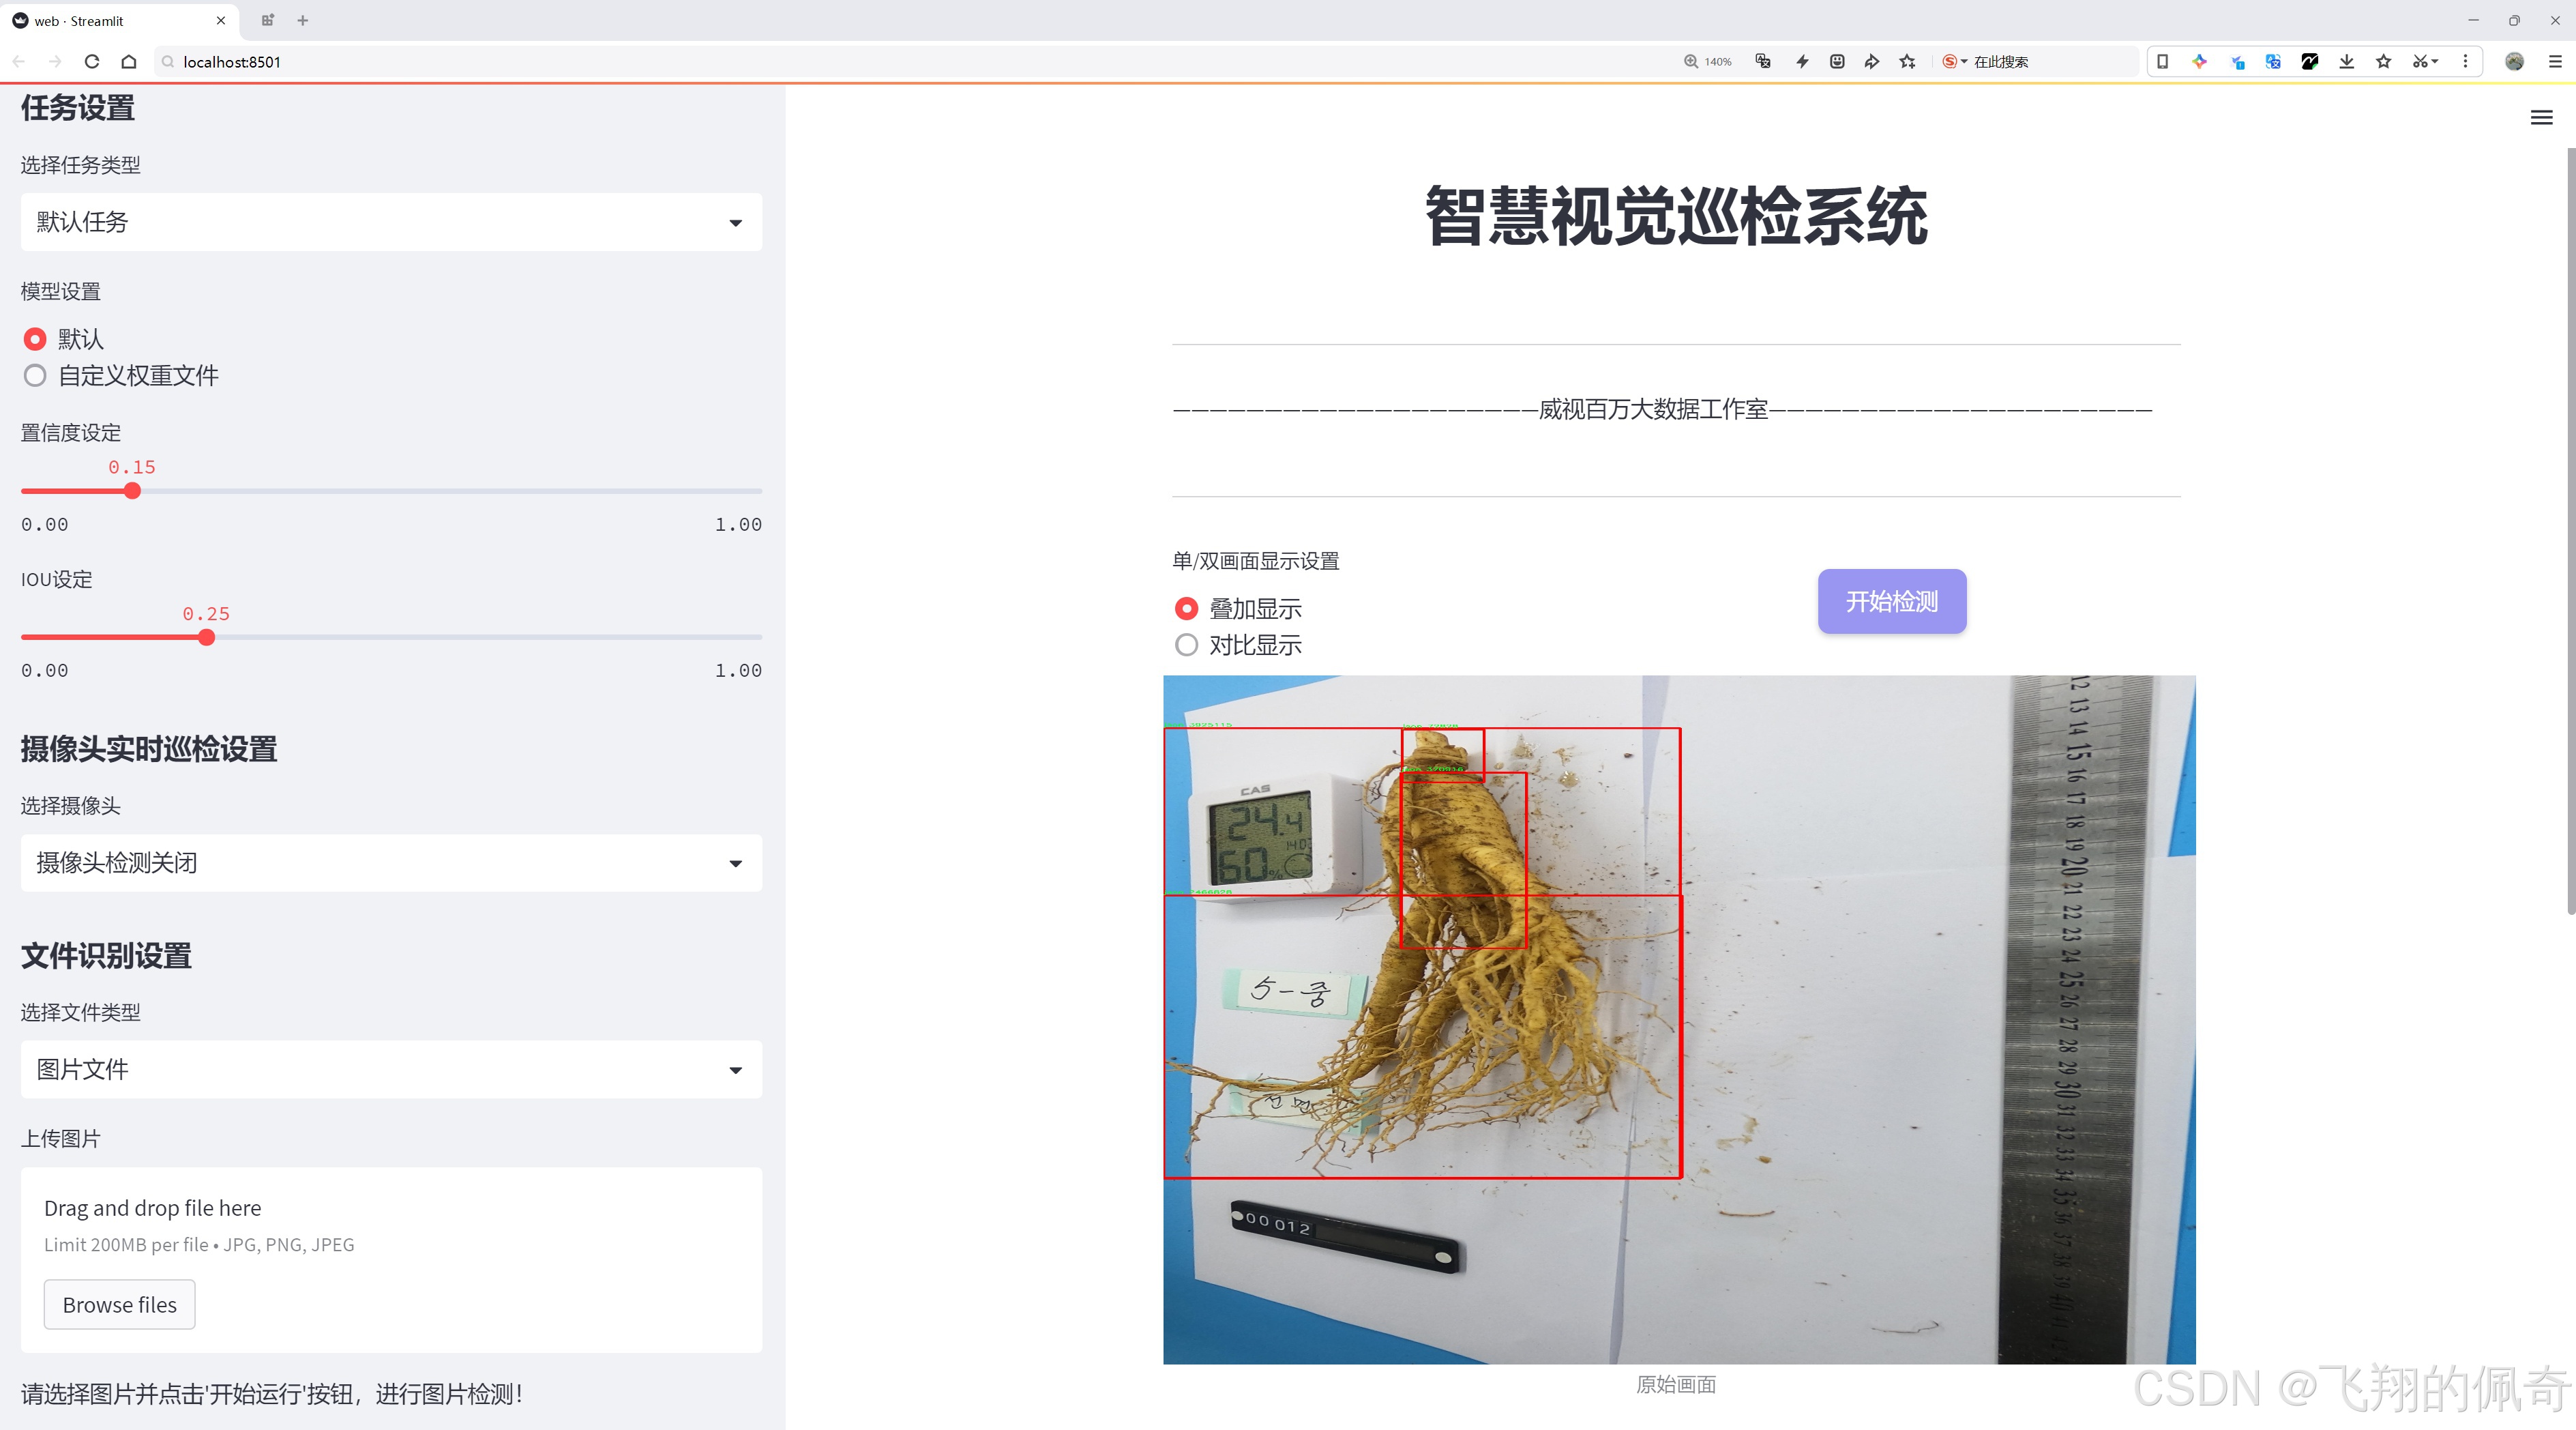Open the browser profile avatar
This screenshot has height=1430, width=2576.
(x=2514, y=61)
